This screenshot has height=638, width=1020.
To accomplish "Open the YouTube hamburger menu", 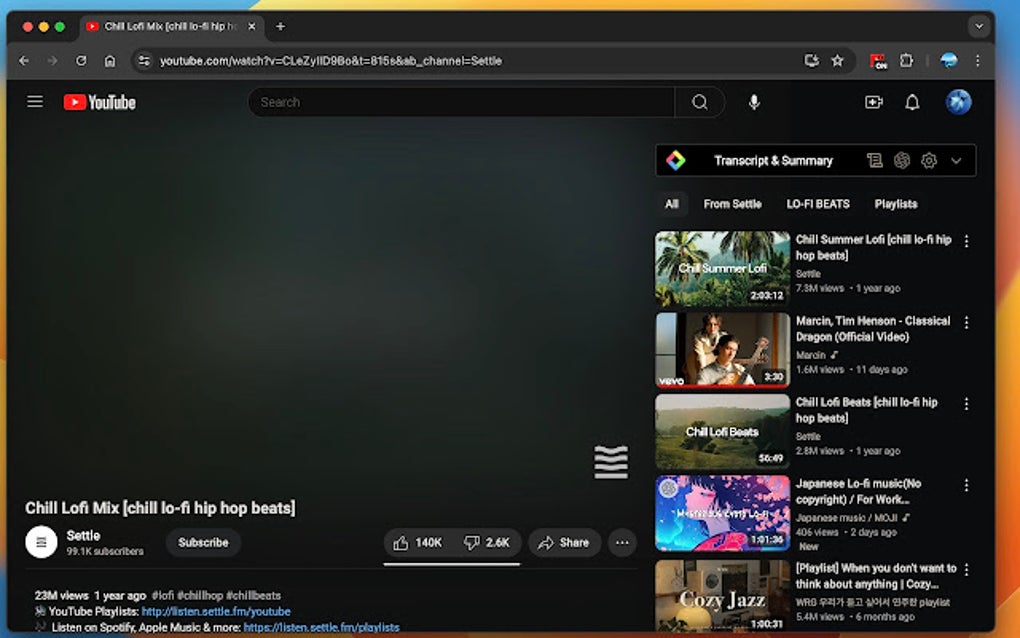I will coord(34,101).
